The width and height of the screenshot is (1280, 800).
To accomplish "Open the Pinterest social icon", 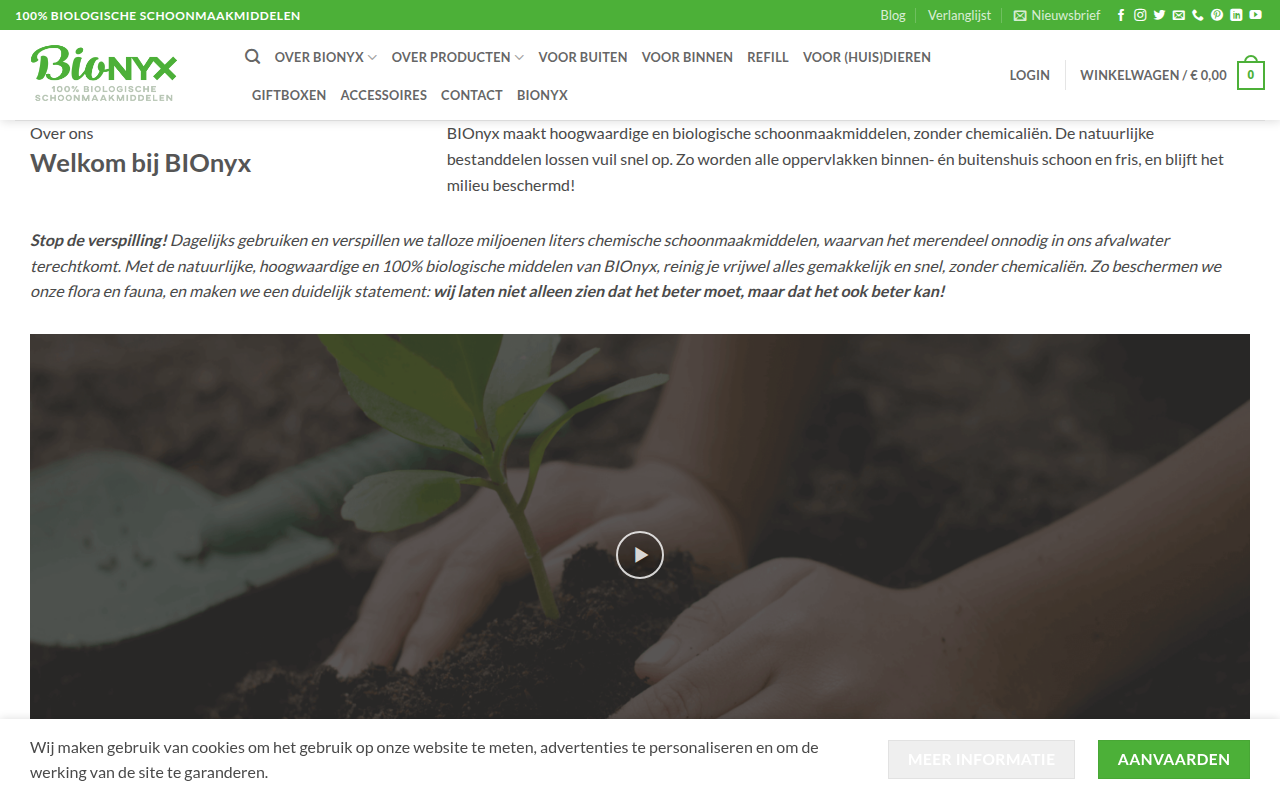I will click(x=1217, y=15).
